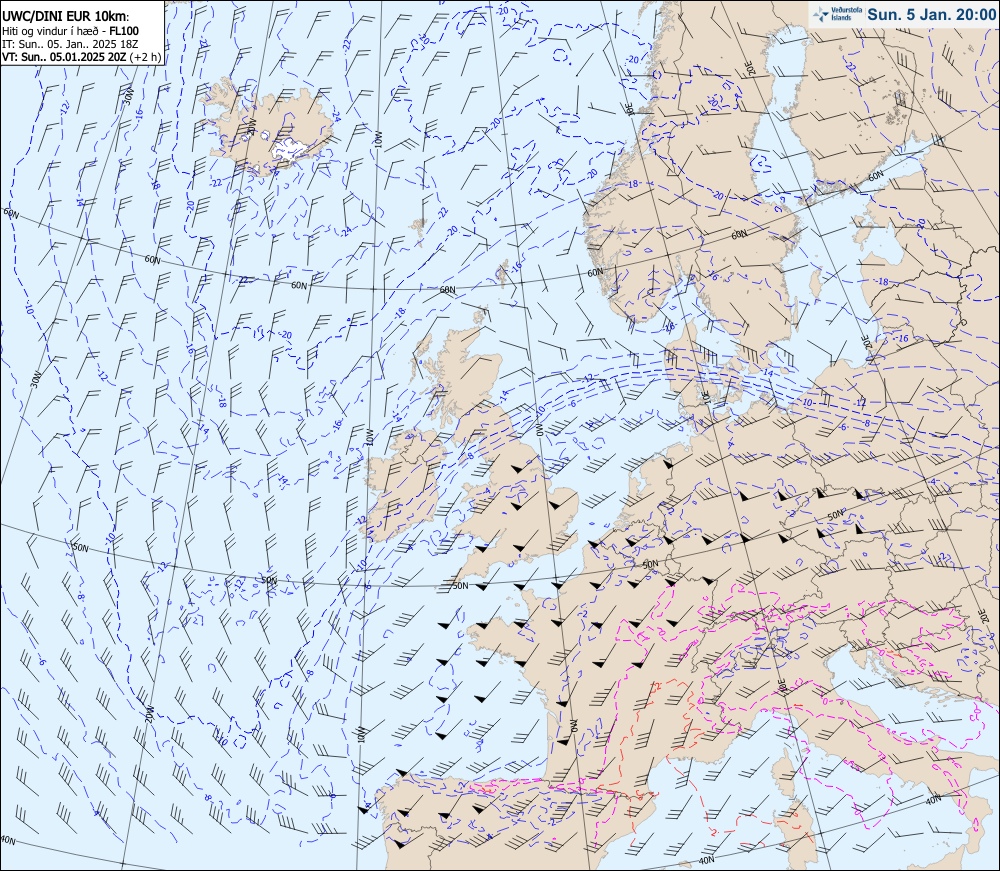This screenshot has height=871, width=1000.
Task: Click the "Sun. 5 Jan. 20:00" timestamp
Action: [932, 15]
